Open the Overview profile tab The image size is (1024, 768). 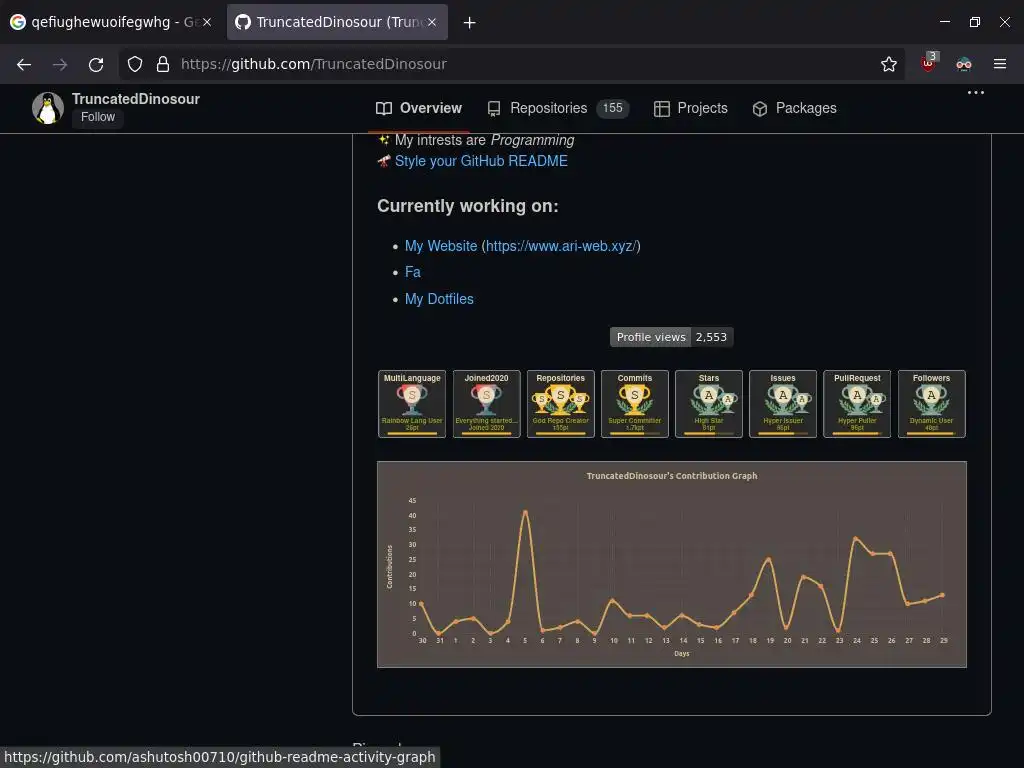tap(419, 108)
